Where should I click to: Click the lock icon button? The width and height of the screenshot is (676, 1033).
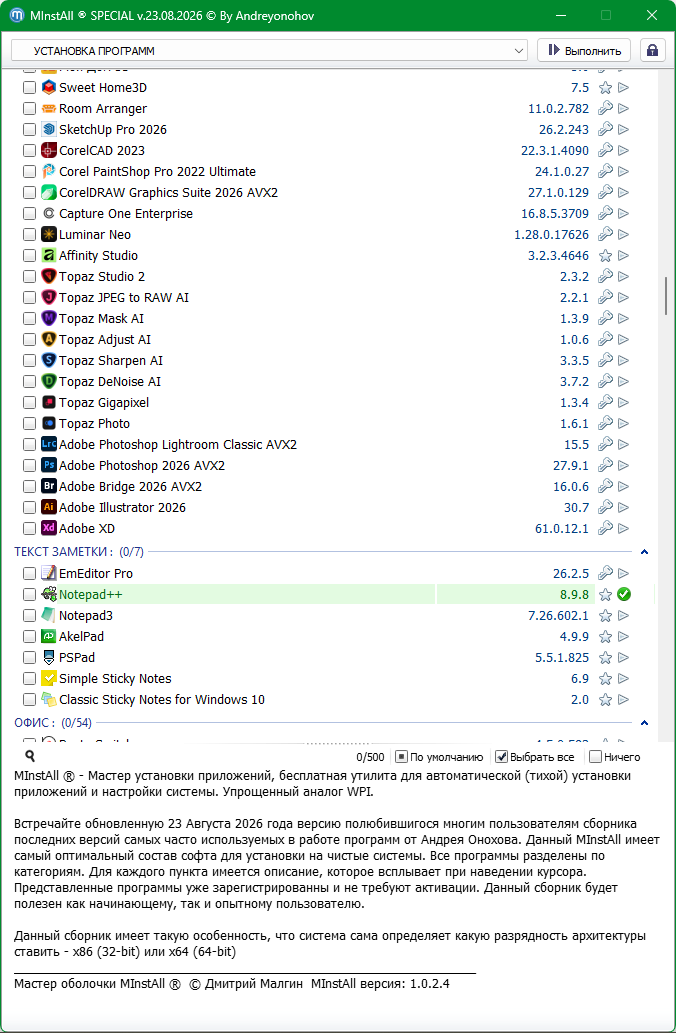tap(652, 51)
